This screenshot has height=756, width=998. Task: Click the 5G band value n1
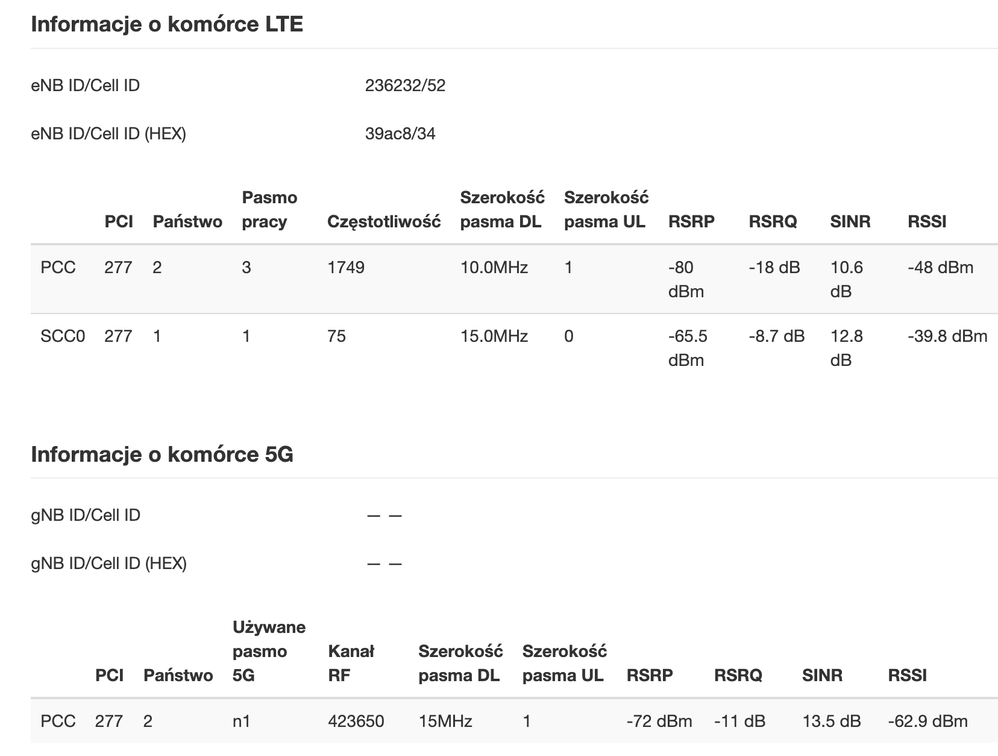(x=241, y=721)
